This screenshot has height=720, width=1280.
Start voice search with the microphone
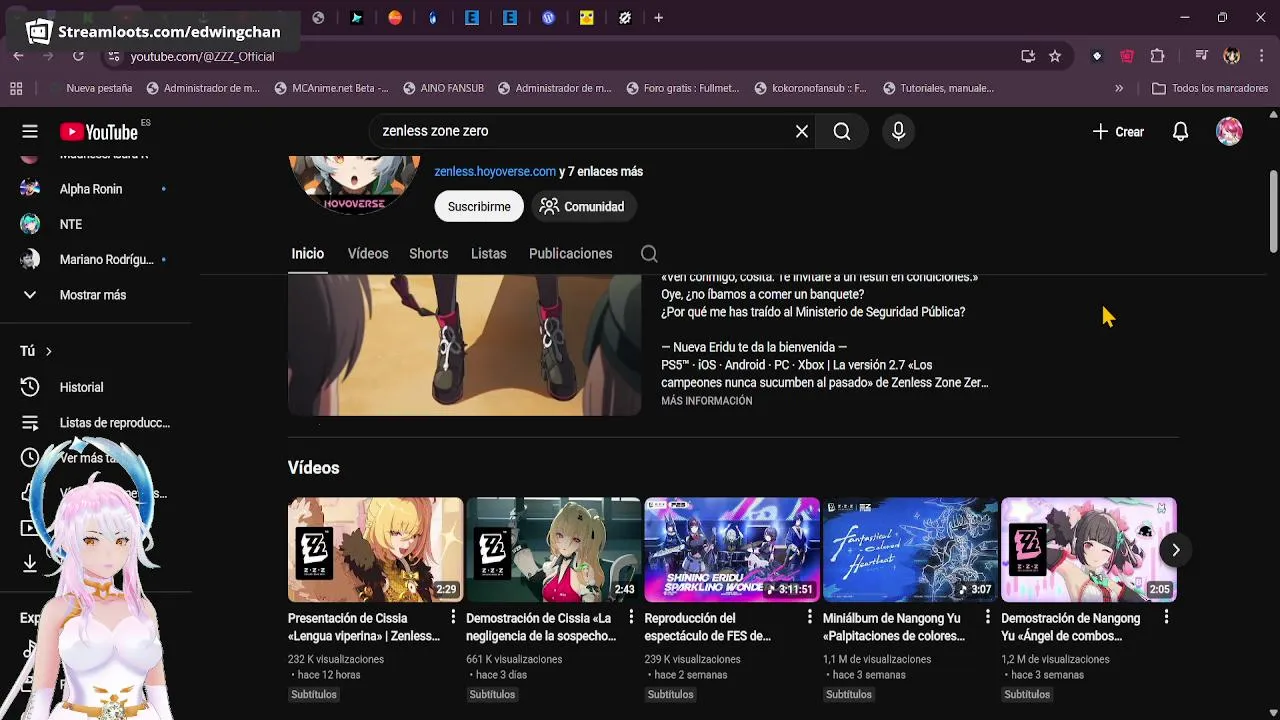click(x=898, y=131)
